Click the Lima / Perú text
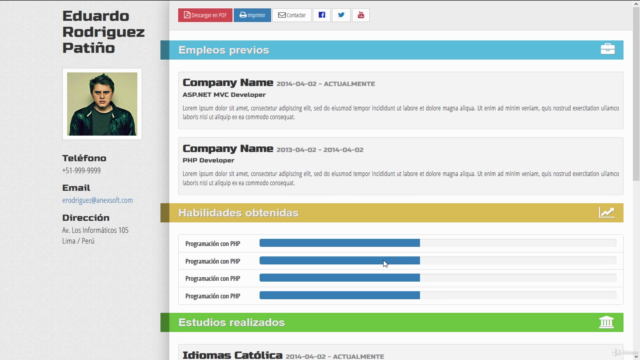Screen dimensions: 640x360 tap(78, 241)
